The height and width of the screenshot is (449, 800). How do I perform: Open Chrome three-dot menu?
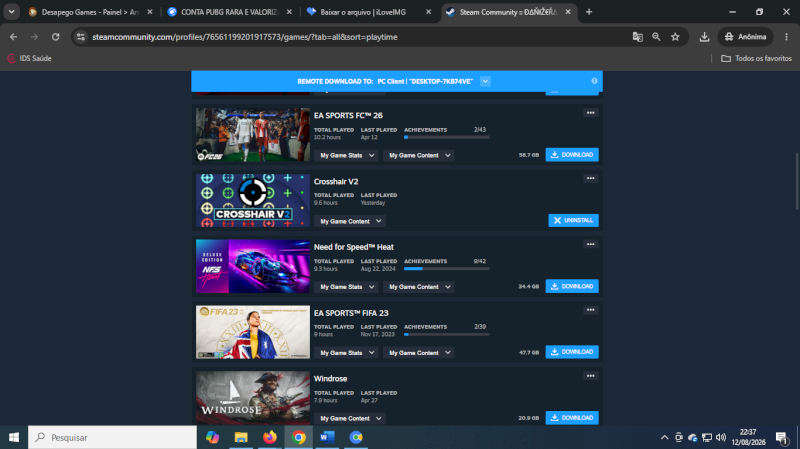click(x=786, y=37)
